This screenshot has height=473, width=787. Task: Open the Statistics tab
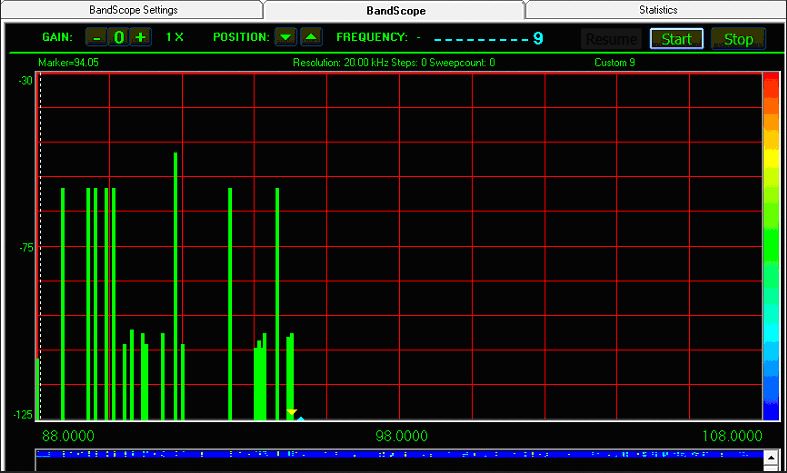click(x=658, y=10)
